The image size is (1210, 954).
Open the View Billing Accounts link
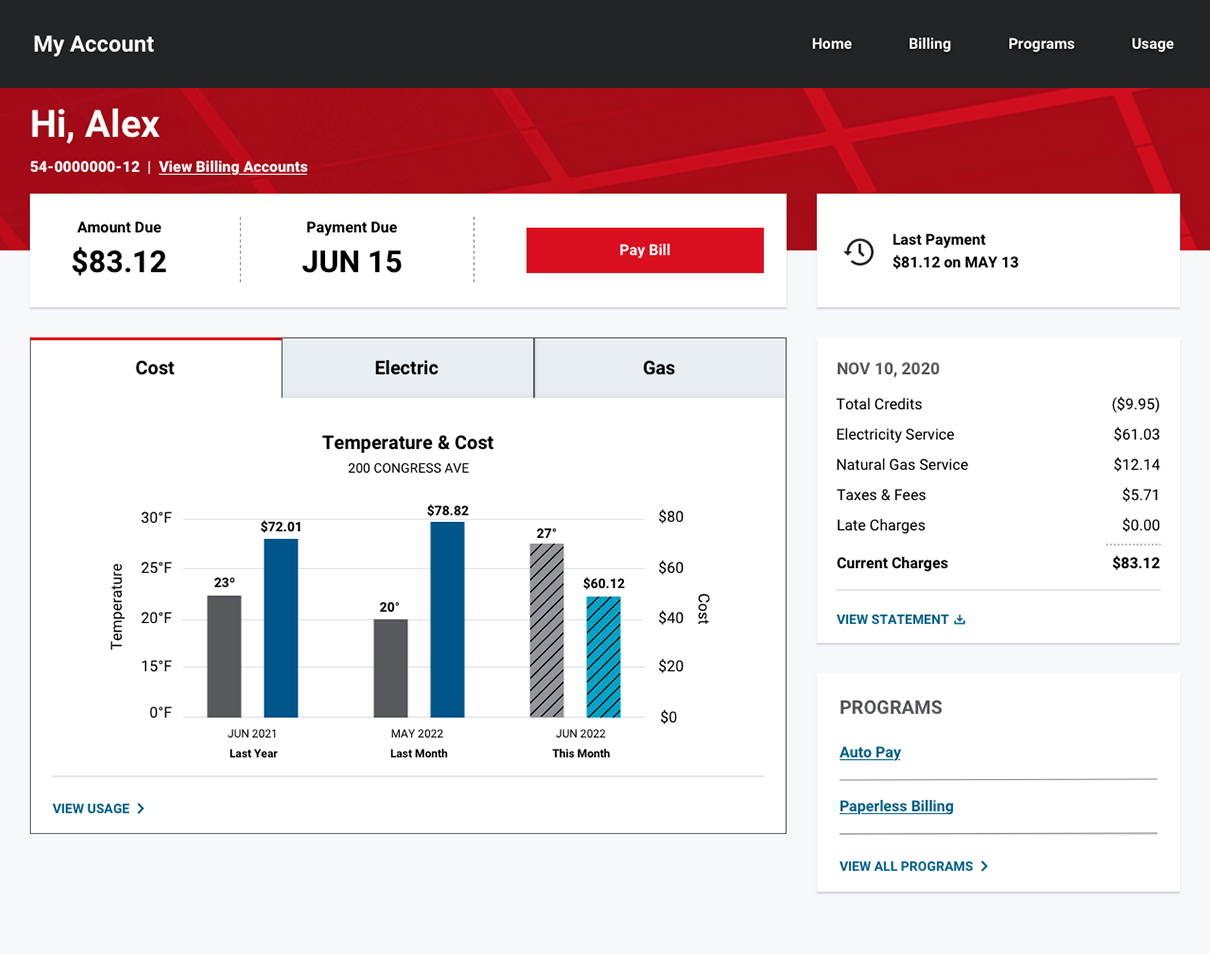233,167
